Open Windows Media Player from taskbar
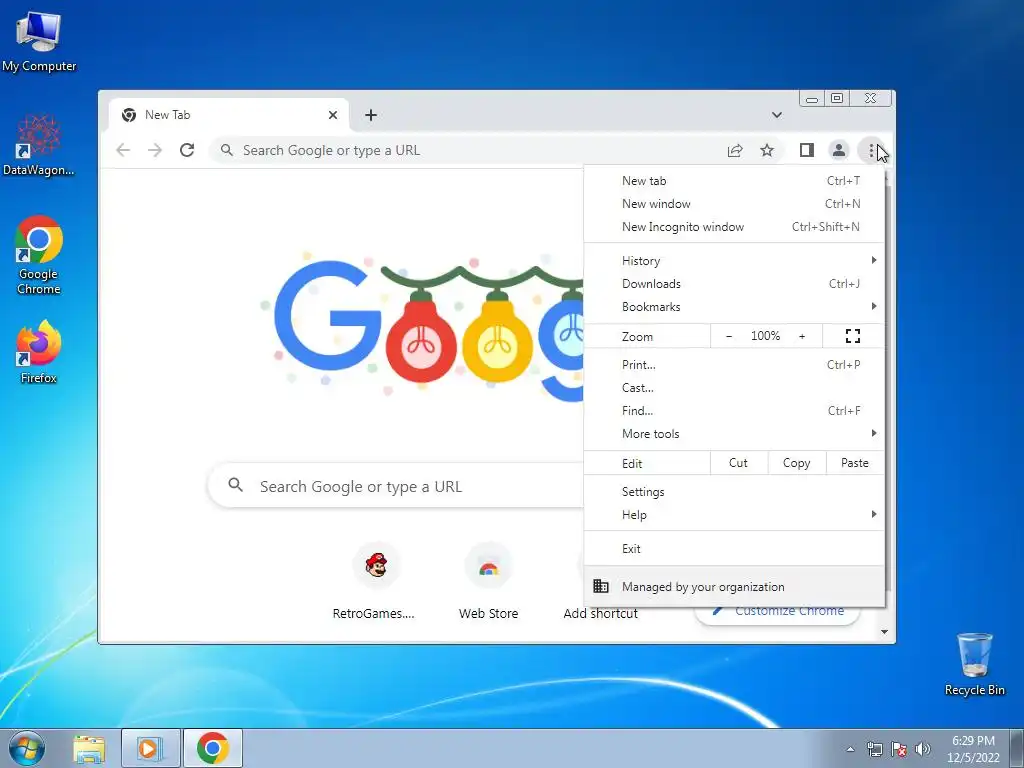Image resolution: width=1024 pixels, height=768 pixels. click(x=150, y=749)
